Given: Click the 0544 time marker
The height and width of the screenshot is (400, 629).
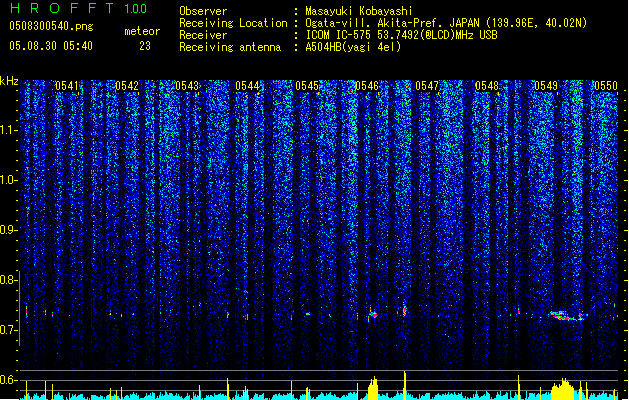Looking at the screenshot, I should [x=247, y=86].
